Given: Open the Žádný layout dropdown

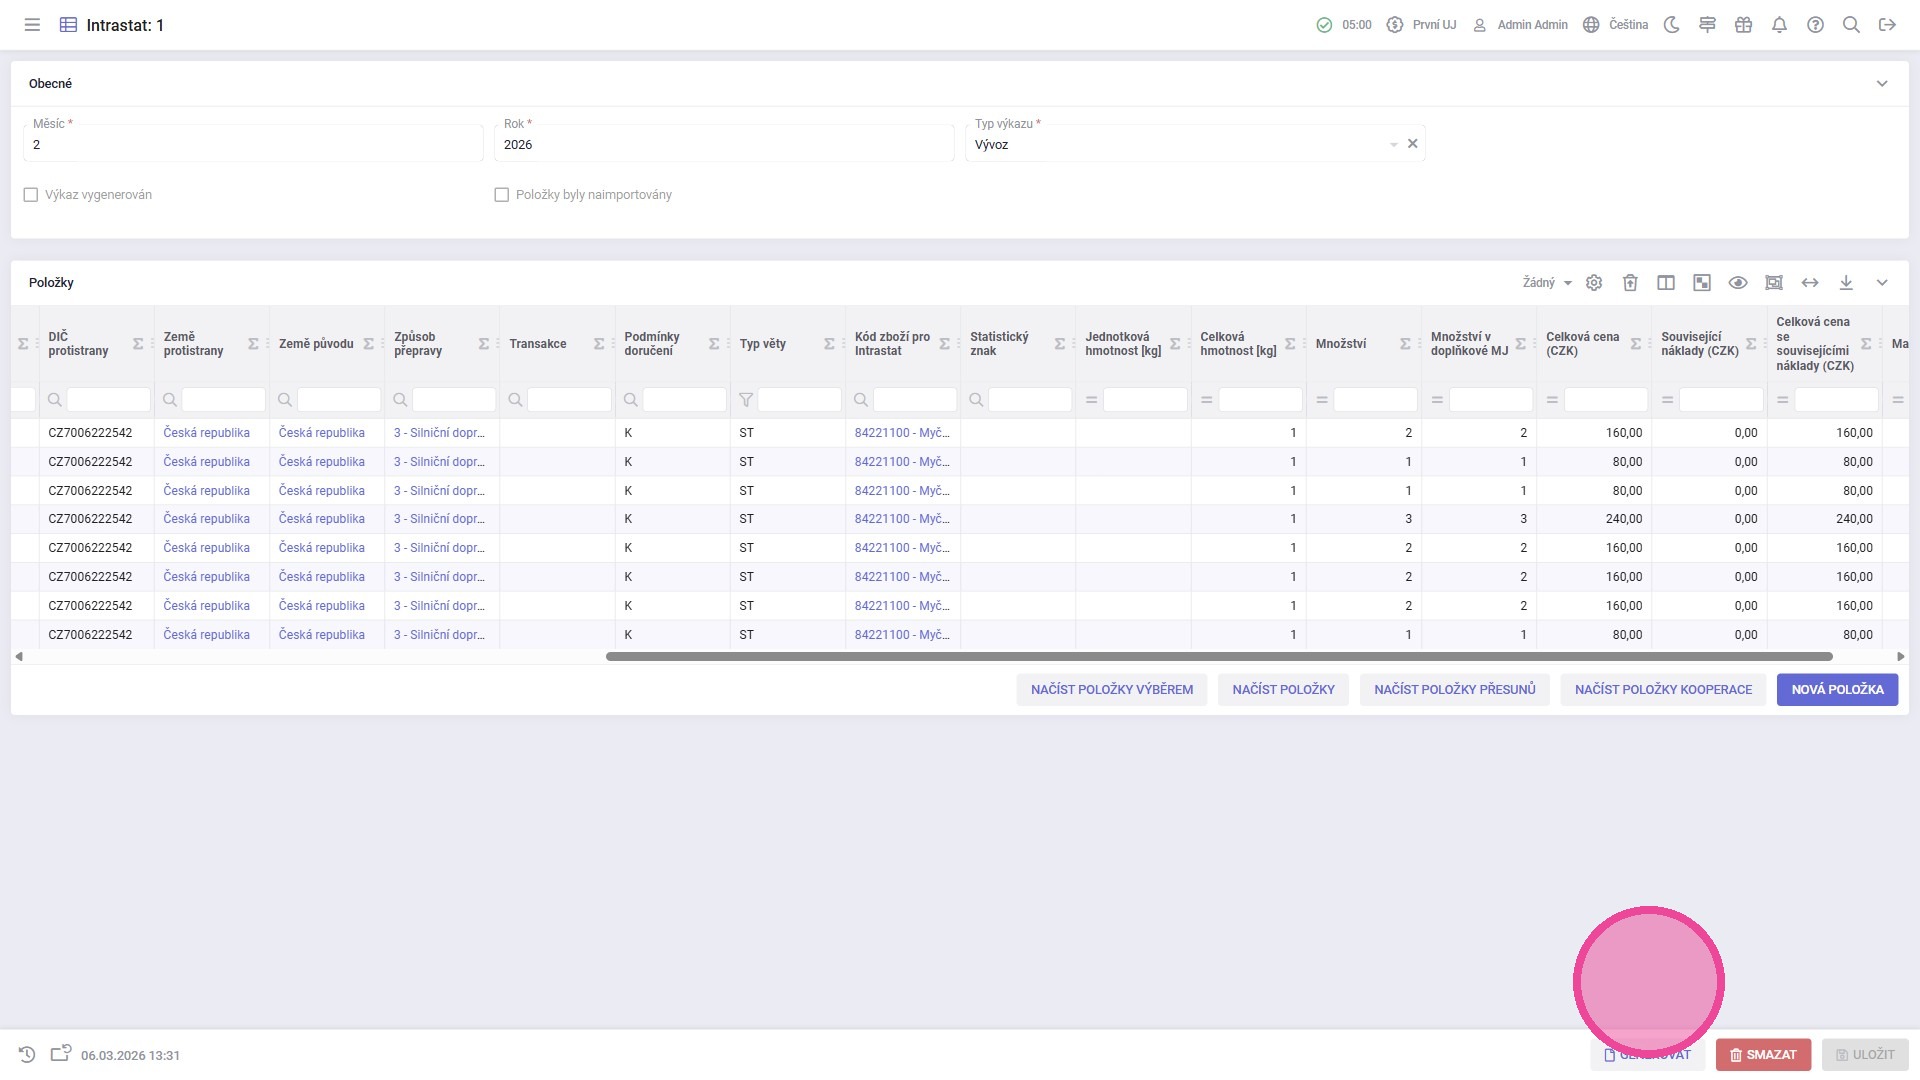Looking at the screenshot, I should click(1547, 283).
